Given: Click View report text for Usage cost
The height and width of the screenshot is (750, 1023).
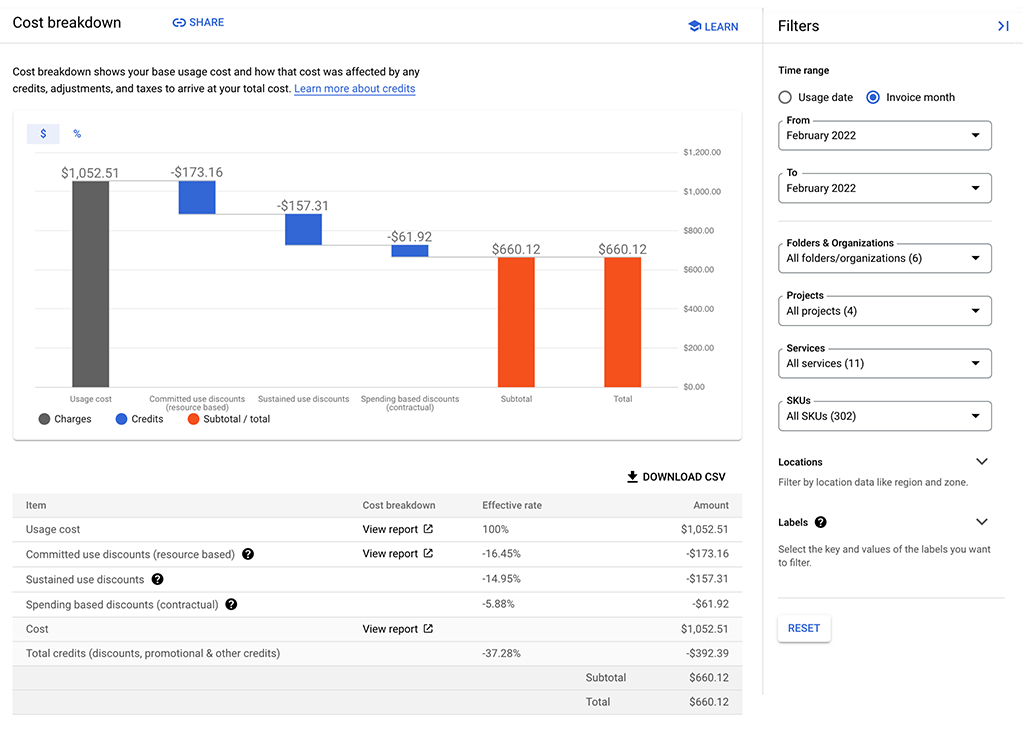Looking at the screenshot, I should (390, 529).
